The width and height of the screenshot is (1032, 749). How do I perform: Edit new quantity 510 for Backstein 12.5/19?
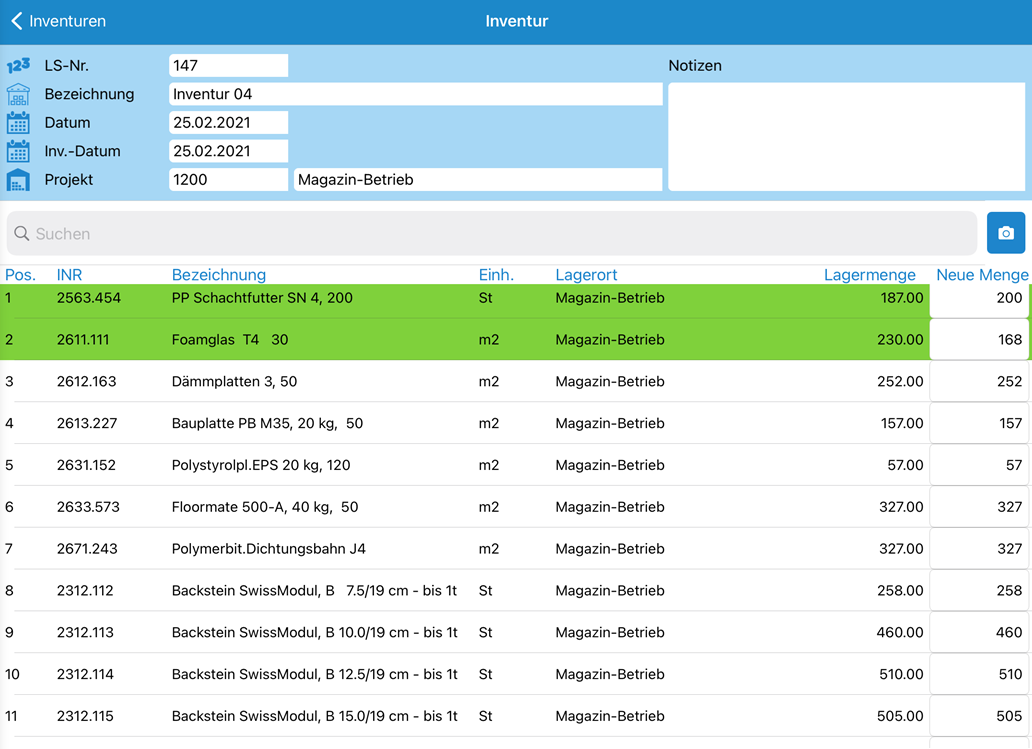pyautogui.click(x=979, y=674)
